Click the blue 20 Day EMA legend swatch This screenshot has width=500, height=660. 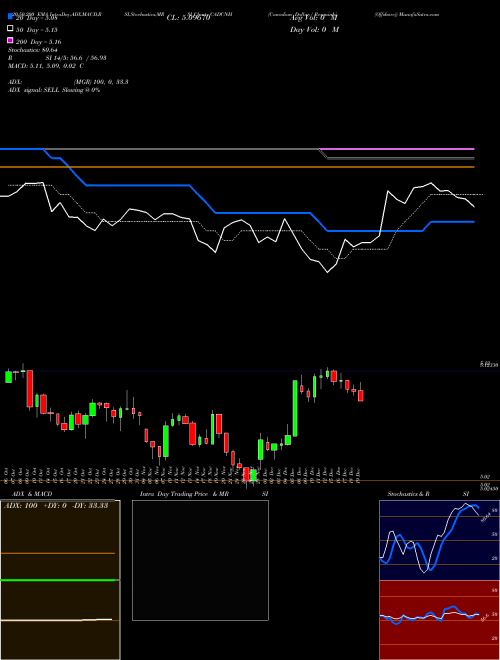[x=10, y=17]
